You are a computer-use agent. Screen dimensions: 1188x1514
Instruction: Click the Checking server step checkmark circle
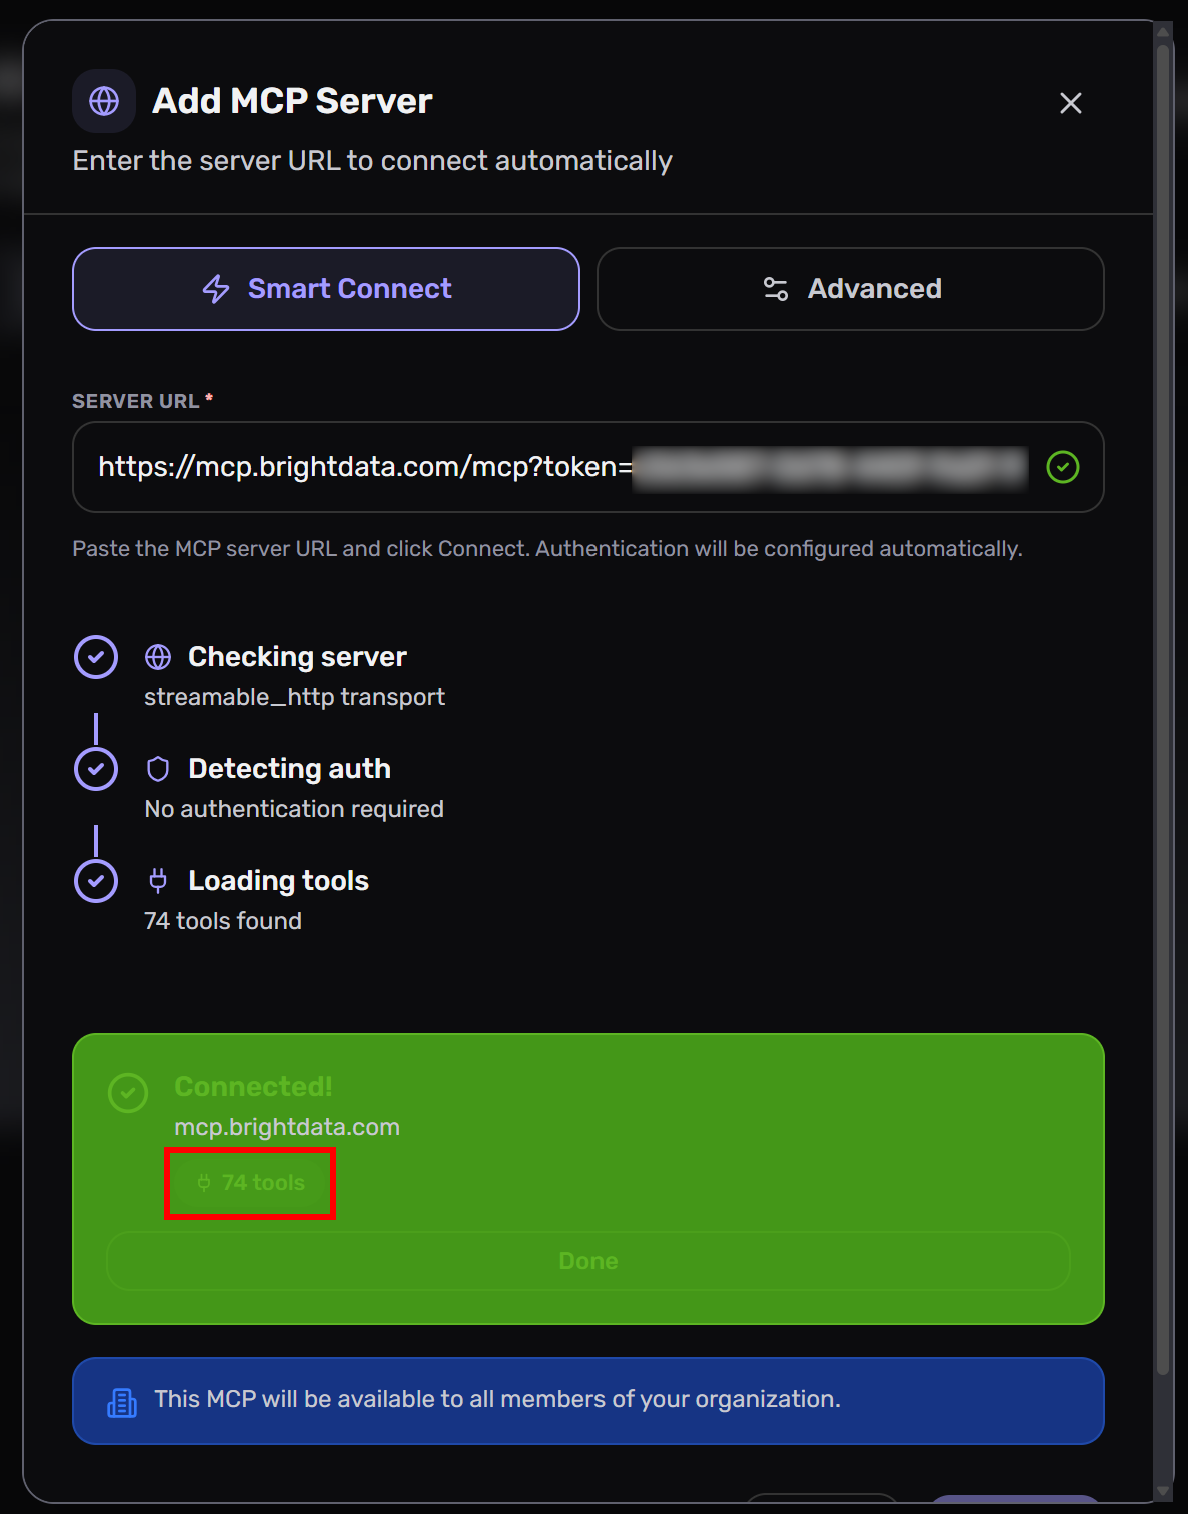pyautogui.click(x=96, y=657)
